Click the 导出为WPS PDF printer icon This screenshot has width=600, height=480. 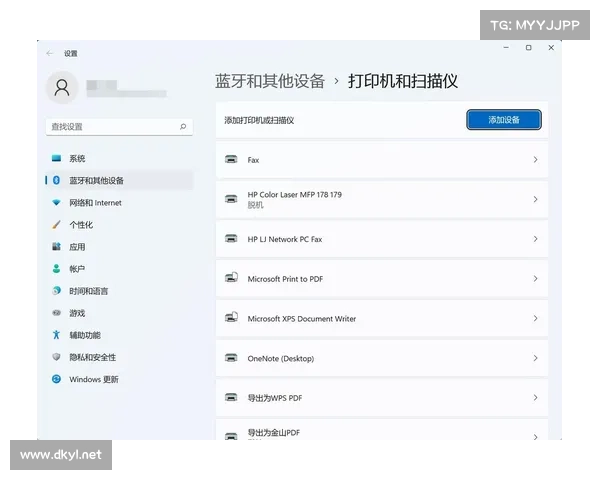231,397
